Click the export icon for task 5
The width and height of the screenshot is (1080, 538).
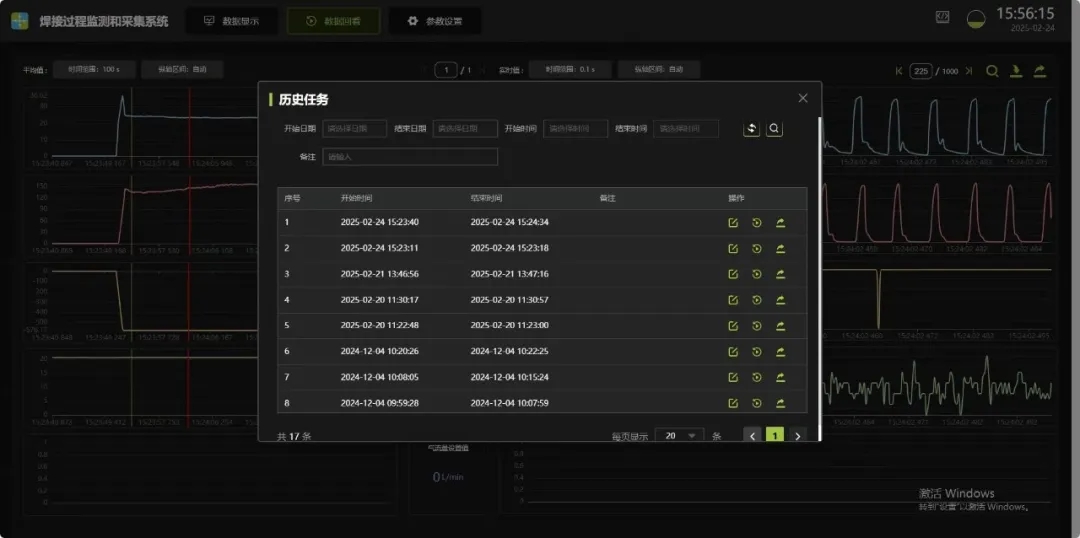[x=780, y=326]
